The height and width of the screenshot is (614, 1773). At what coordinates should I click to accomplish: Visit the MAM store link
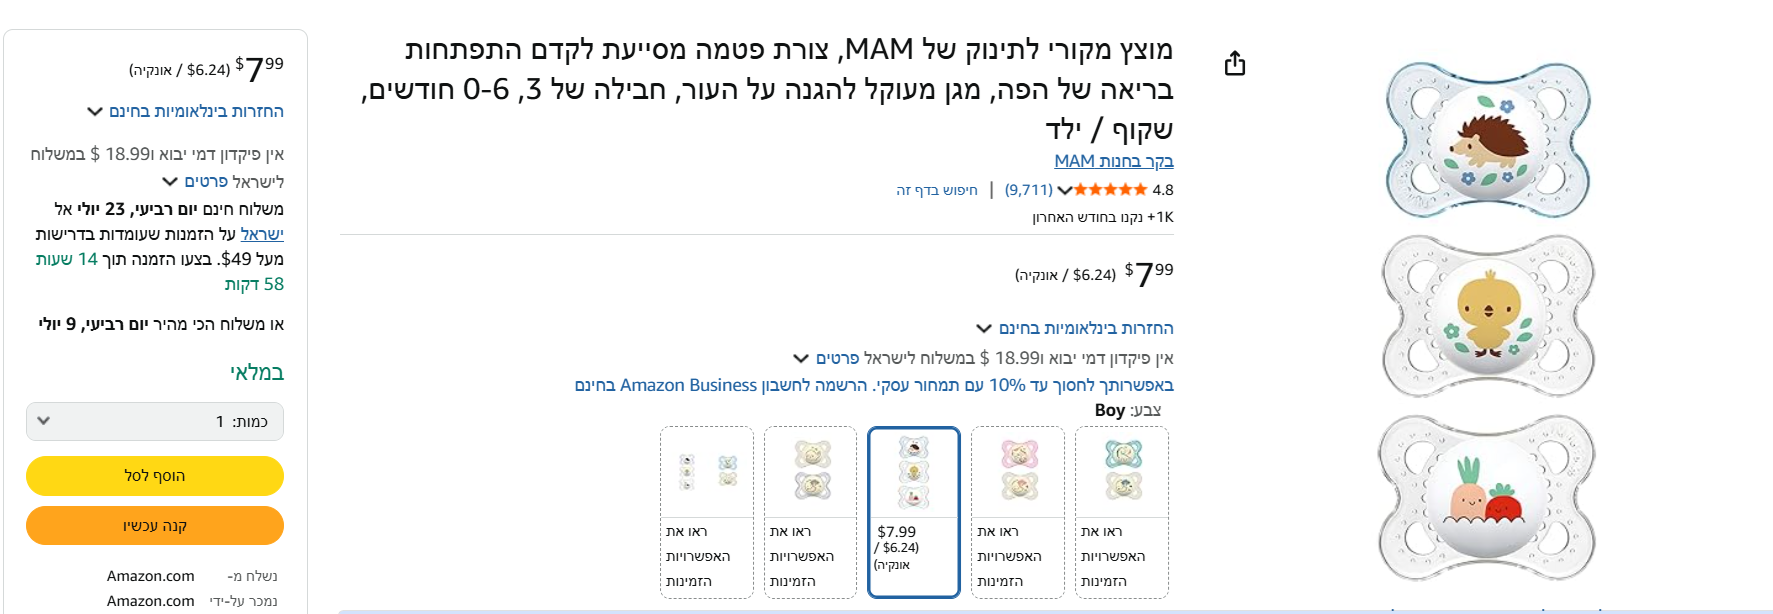[x=1113, y=161]
